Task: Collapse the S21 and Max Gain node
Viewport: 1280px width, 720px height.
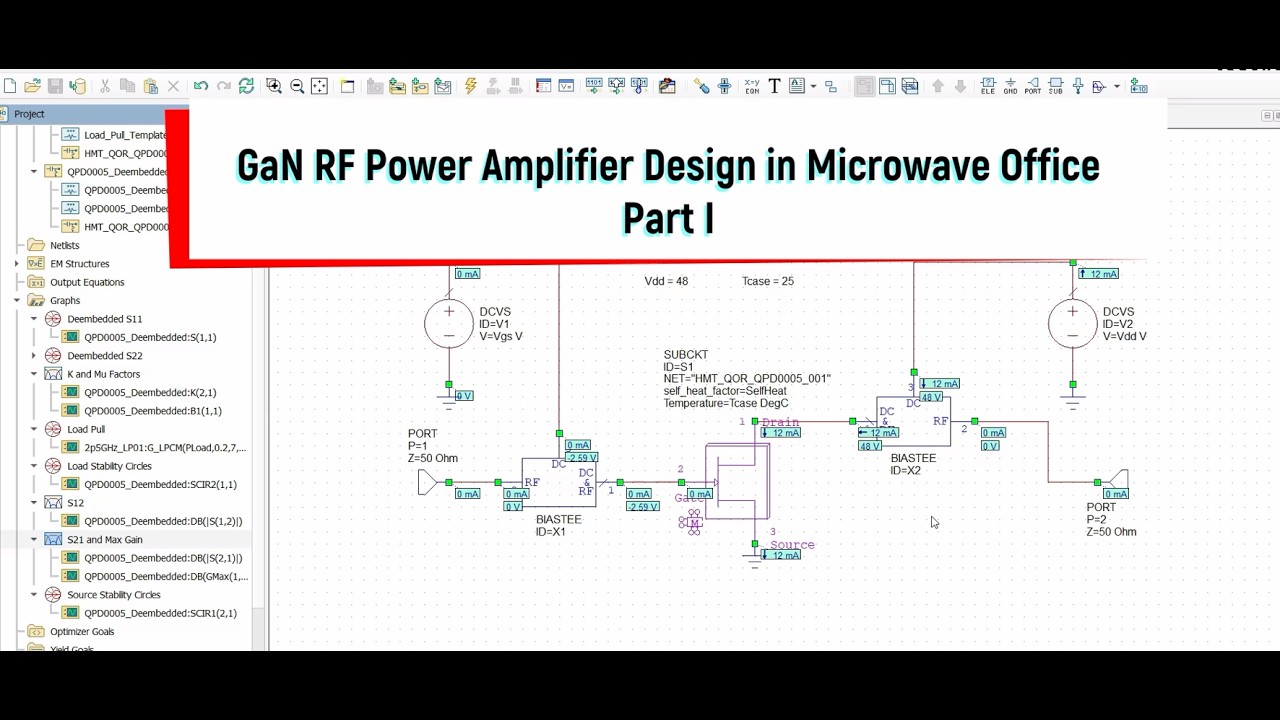Action: 33,540
